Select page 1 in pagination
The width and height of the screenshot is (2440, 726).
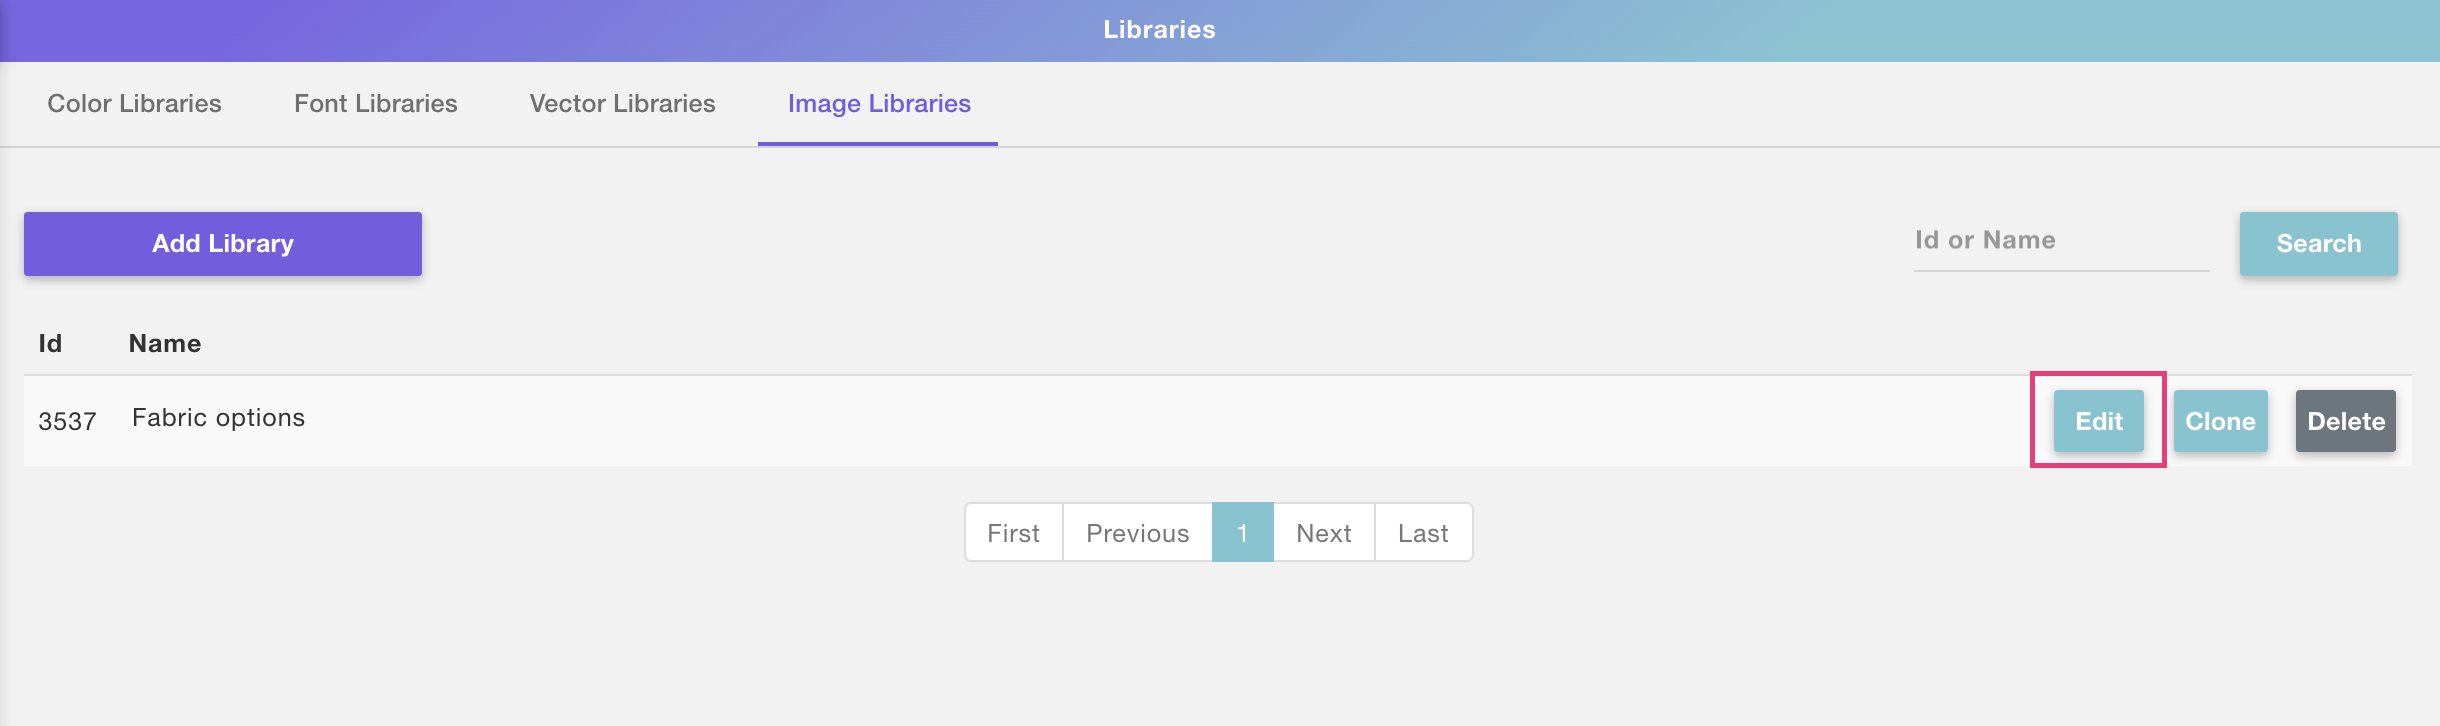pos(1242,533)
